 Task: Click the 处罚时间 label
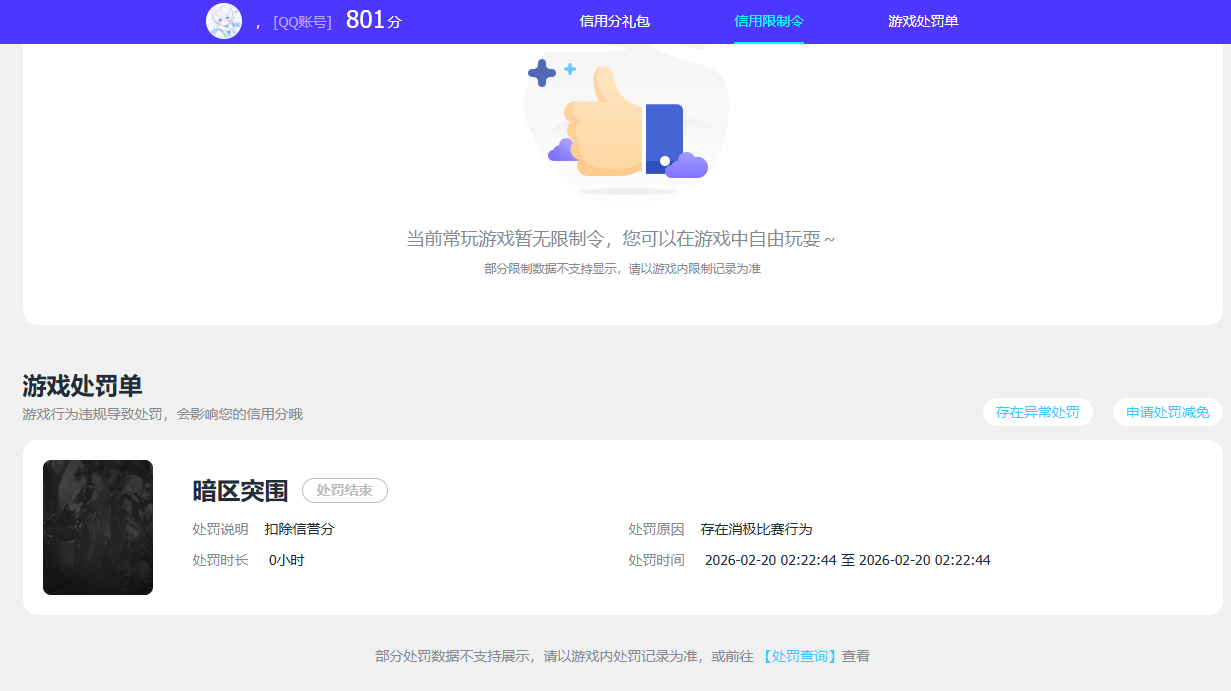(x=657, y=560)
